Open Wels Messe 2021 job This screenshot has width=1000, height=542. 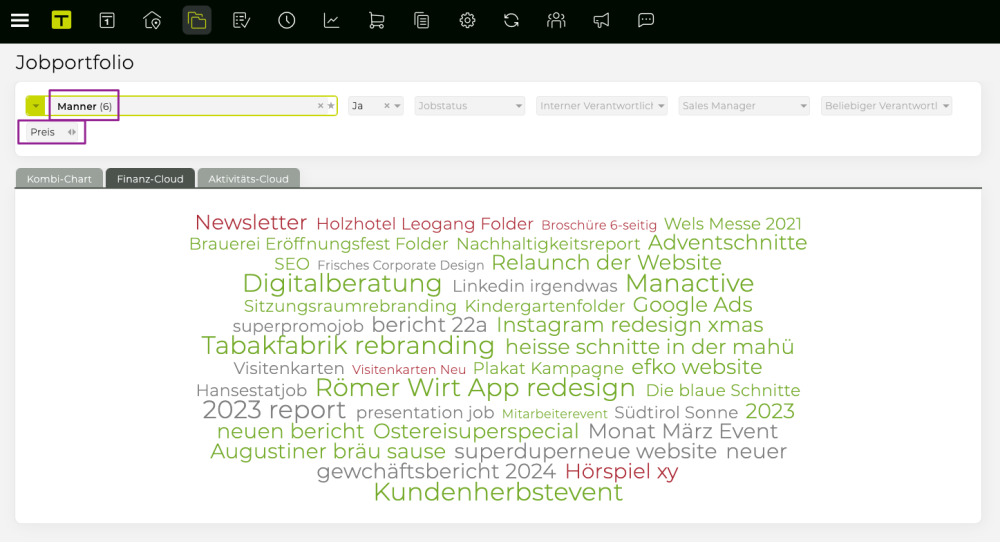pos(733,224)
